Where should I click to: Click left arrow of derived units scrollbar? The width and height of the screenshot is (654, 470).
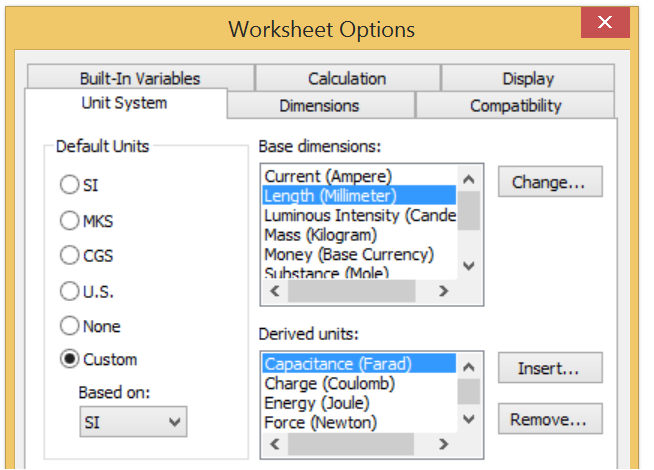(x=275, y=444)
